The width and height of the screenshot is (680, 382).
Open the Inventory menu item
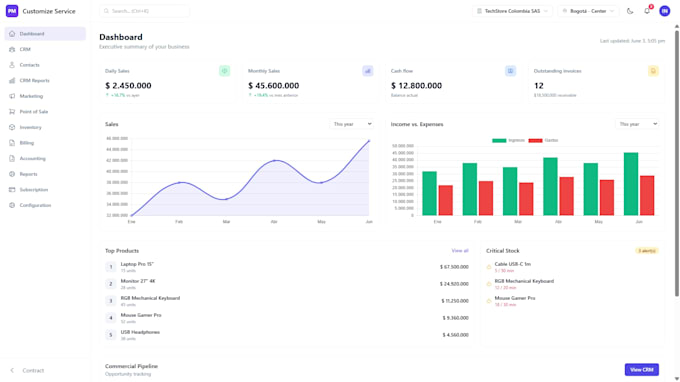45,127
